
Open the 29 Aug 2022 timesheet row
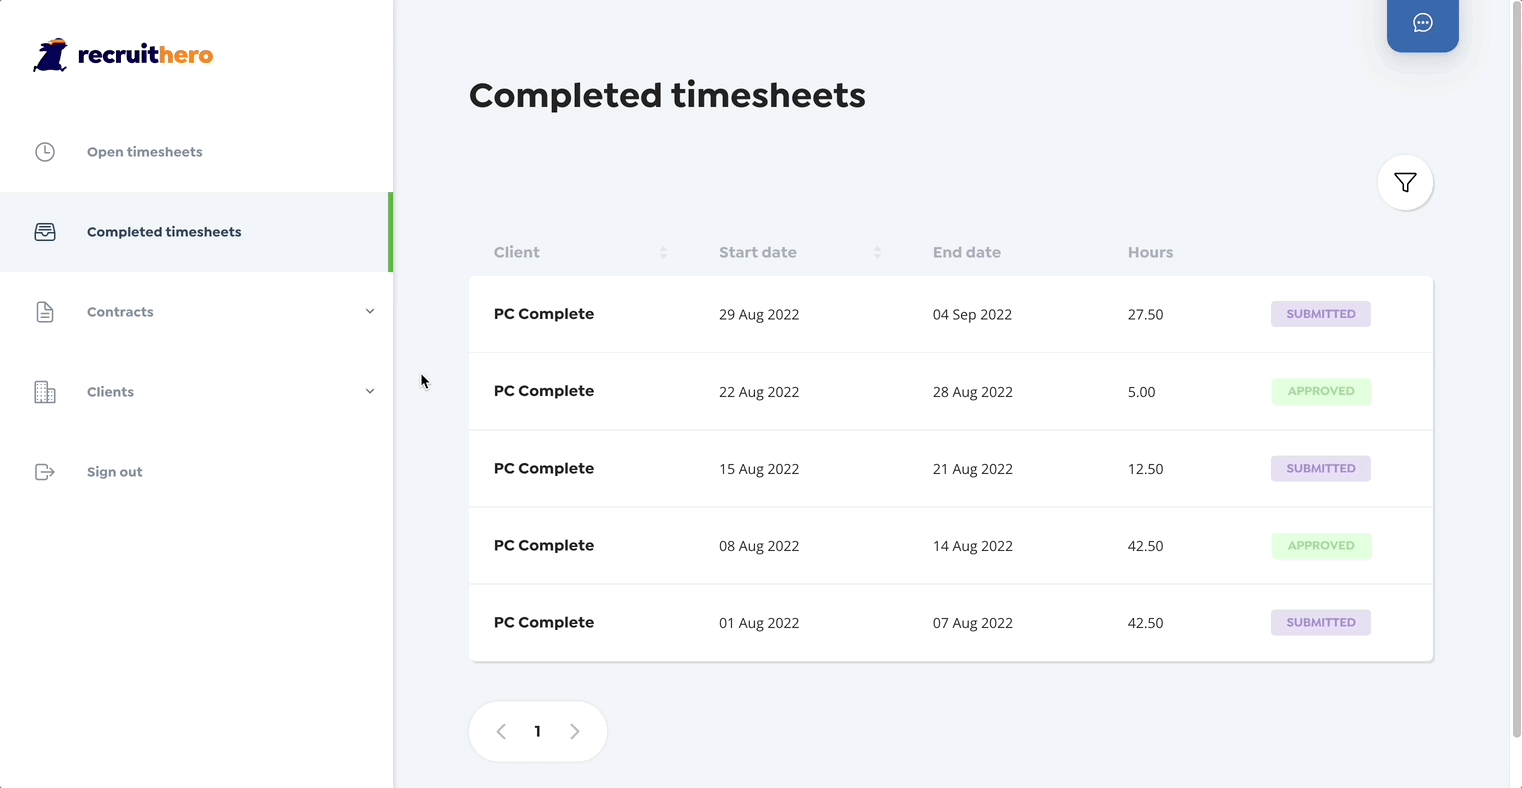point(758,314)
